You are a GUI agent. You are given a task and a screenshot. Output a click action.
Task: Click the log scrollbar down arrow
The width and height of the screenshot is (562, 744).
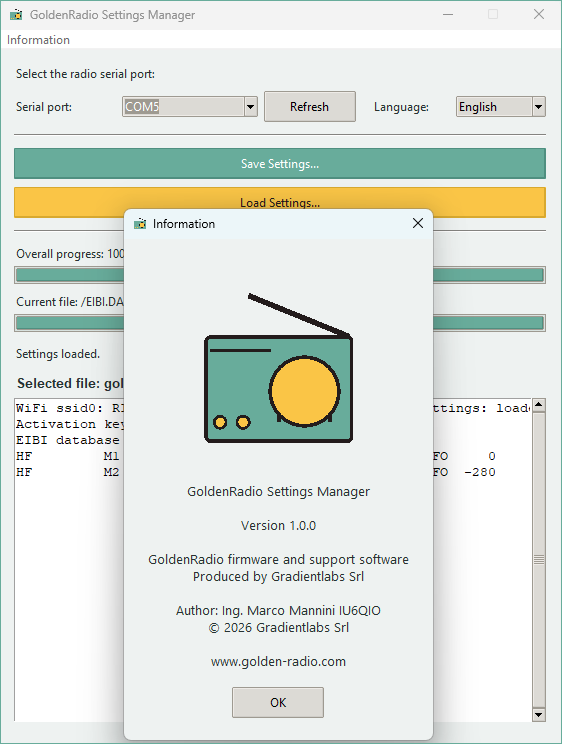(538, 714)
